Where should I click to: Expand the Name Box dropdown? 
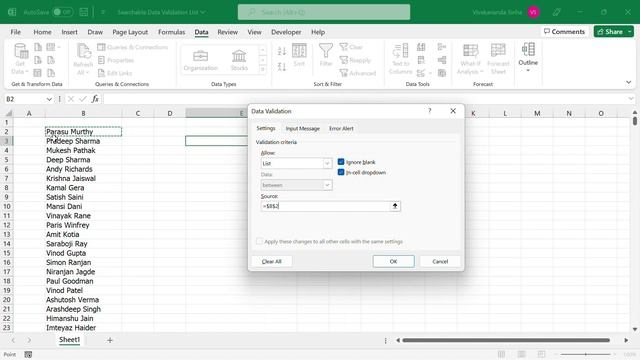(49, 99)
